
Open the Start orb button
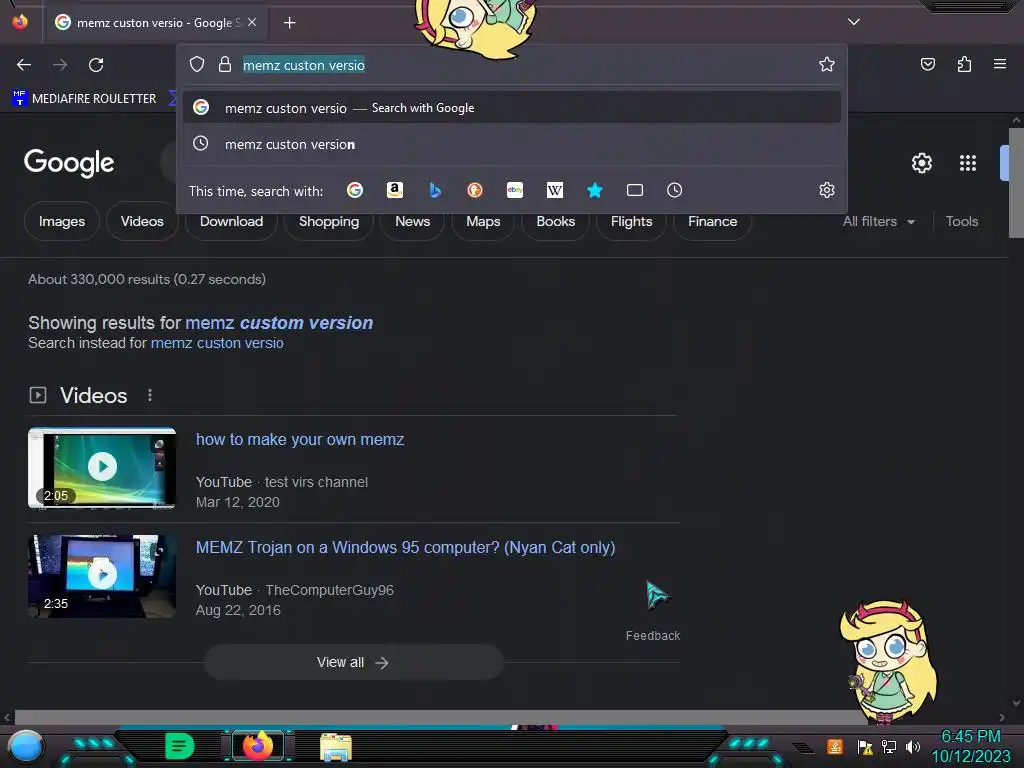pyautogui.click(x=26, y=746)
